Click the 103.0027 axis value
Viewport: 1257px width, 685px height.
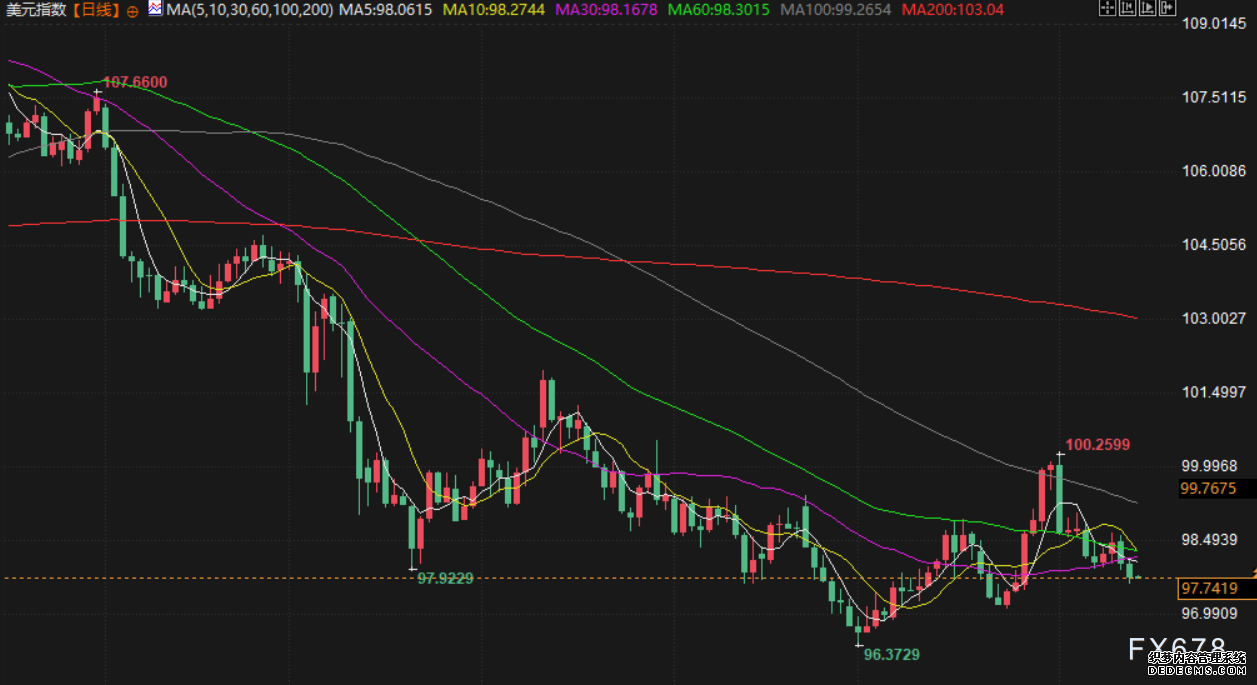1213,318
